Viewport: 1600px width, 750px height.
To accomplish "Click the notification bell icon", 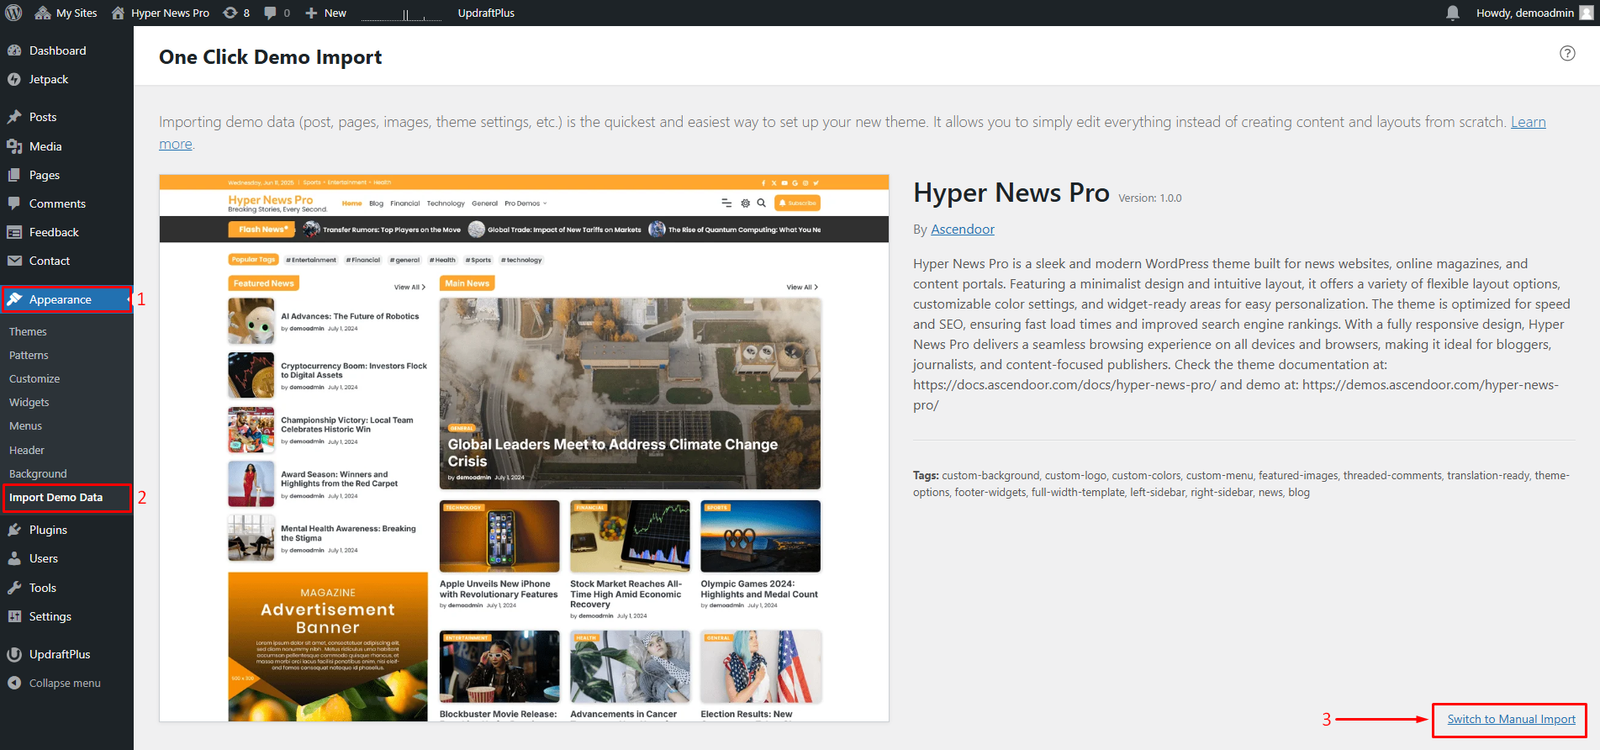I will (x=1453, y=13).
